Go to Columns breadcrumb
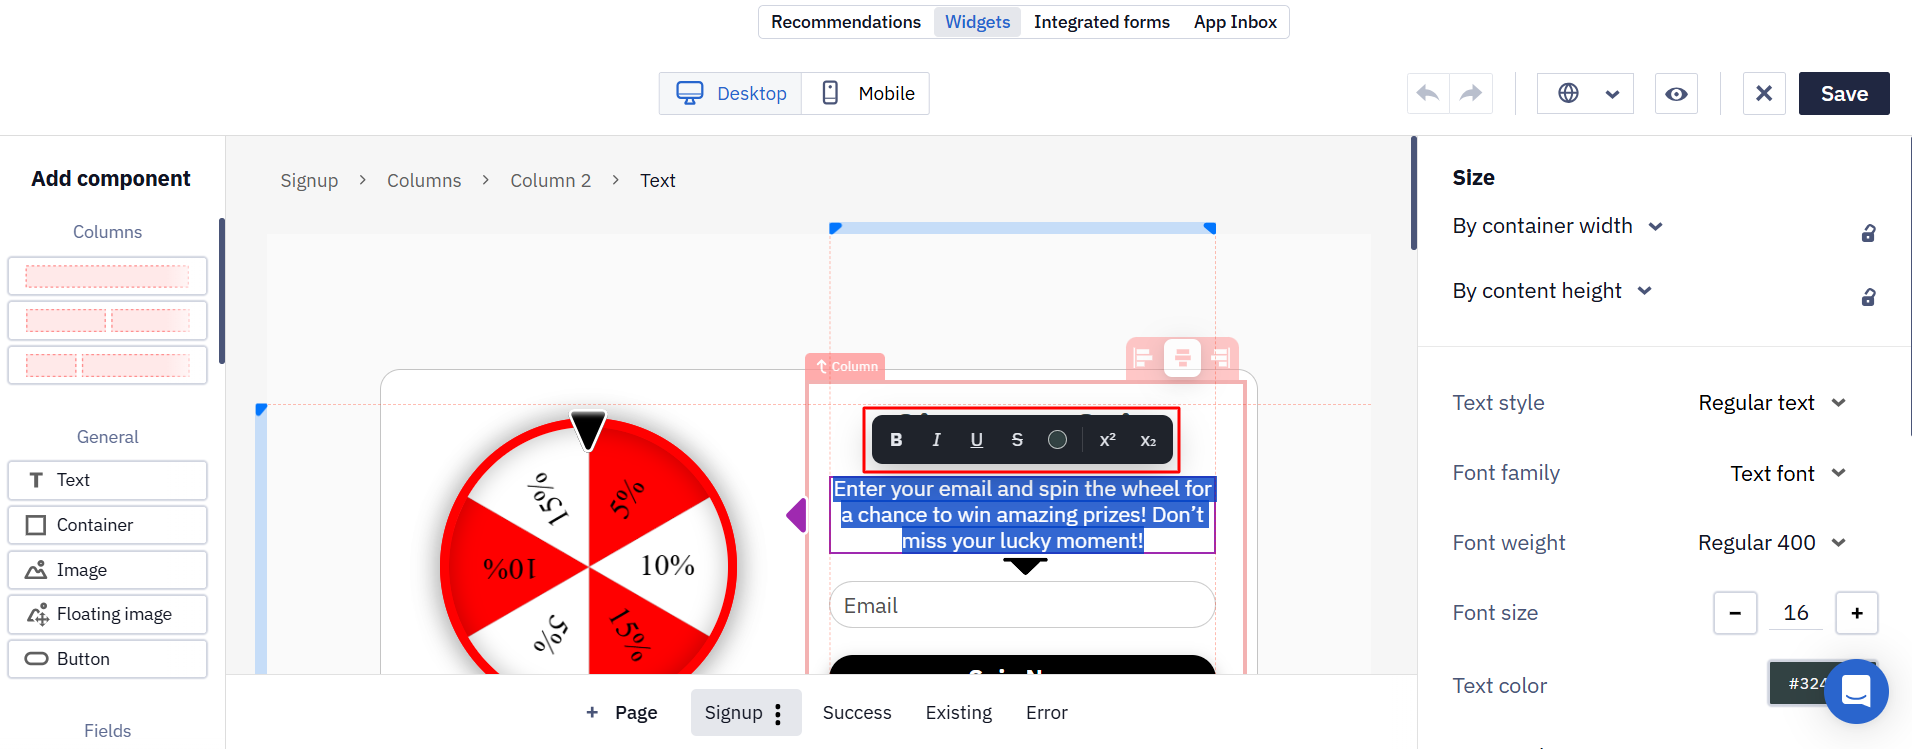 click(x=424, y=181)
